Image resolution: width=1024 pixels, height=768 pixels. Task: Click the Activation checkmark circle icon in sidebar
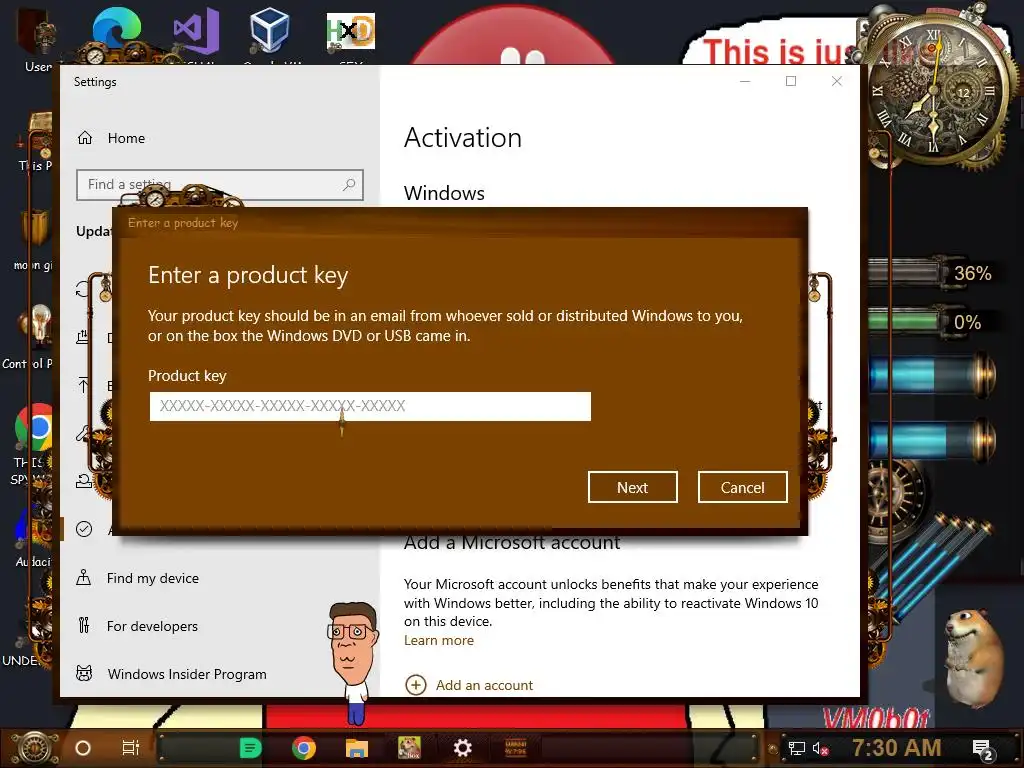[84, 529]
